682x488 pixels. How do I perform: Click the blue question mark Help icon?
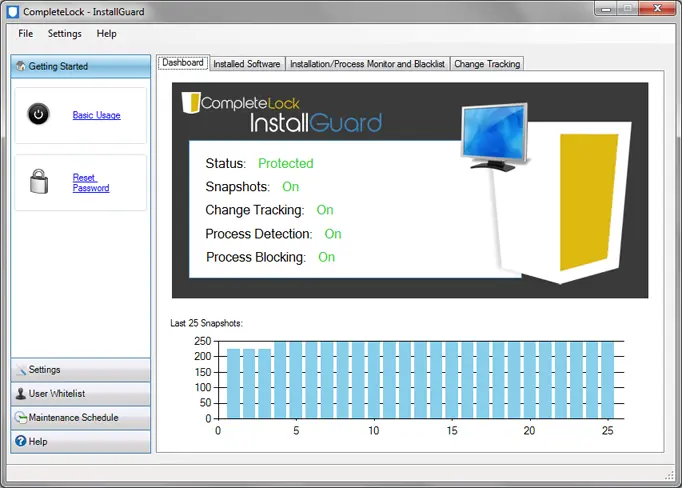click(20, 441)
